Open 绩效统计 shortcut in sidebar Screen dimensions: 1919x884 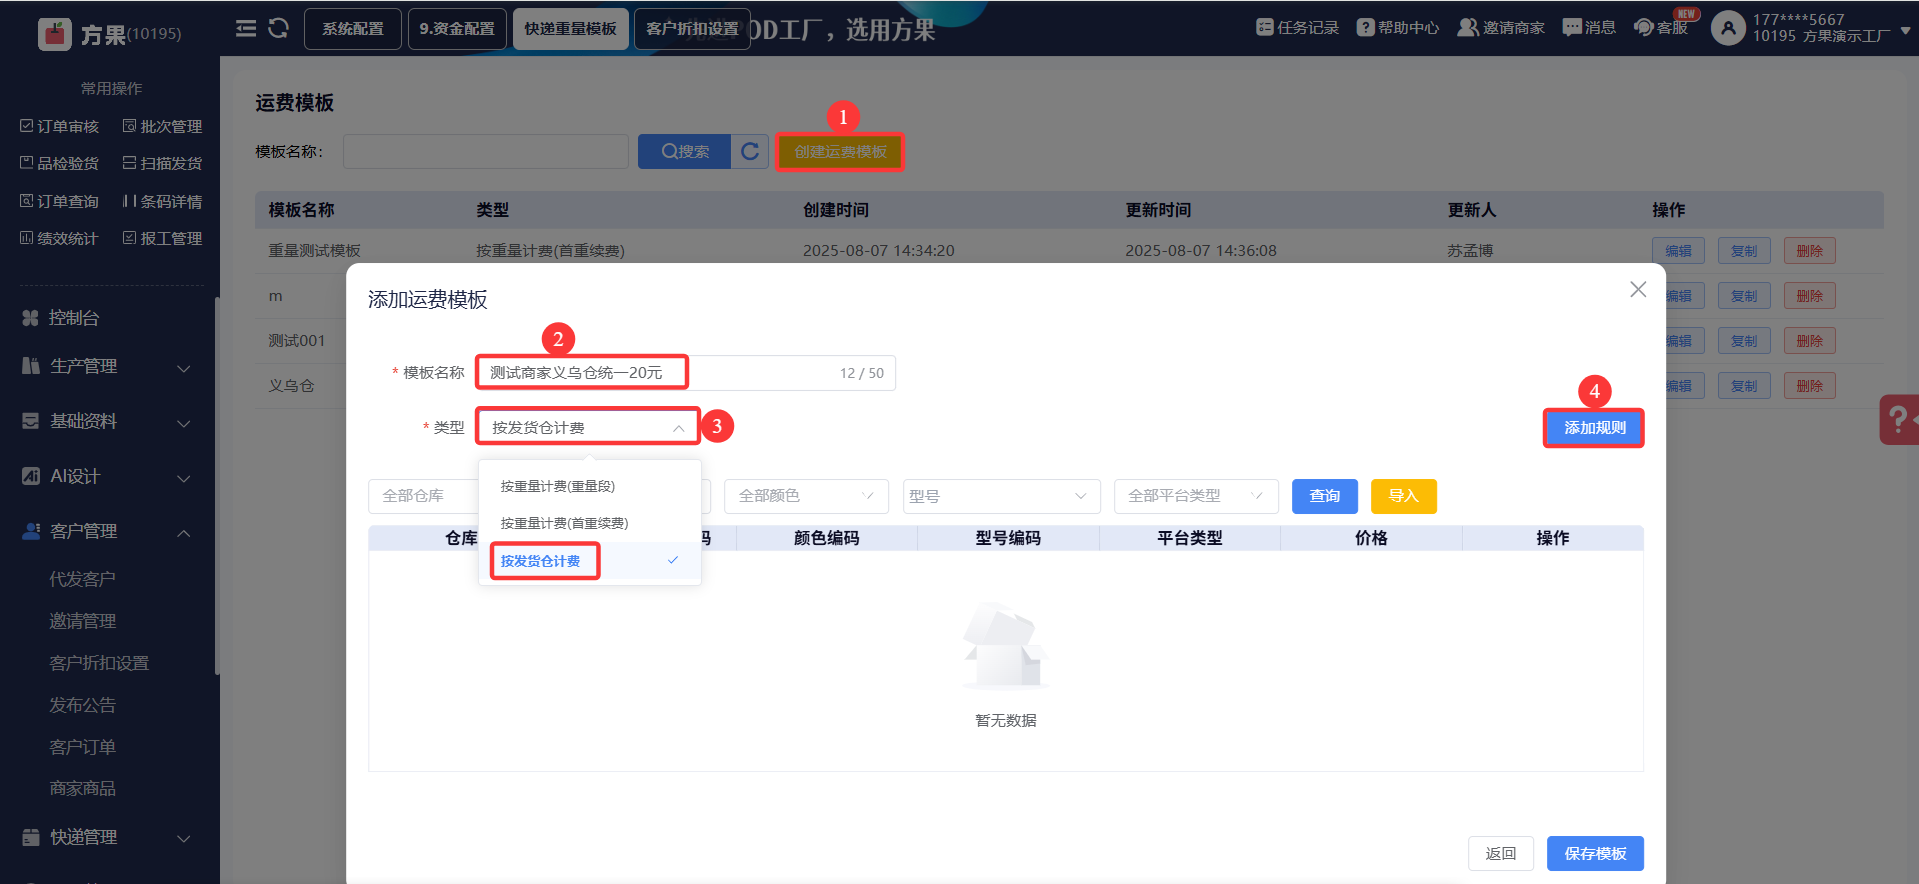pyautogui.click(x=60, y=238)
